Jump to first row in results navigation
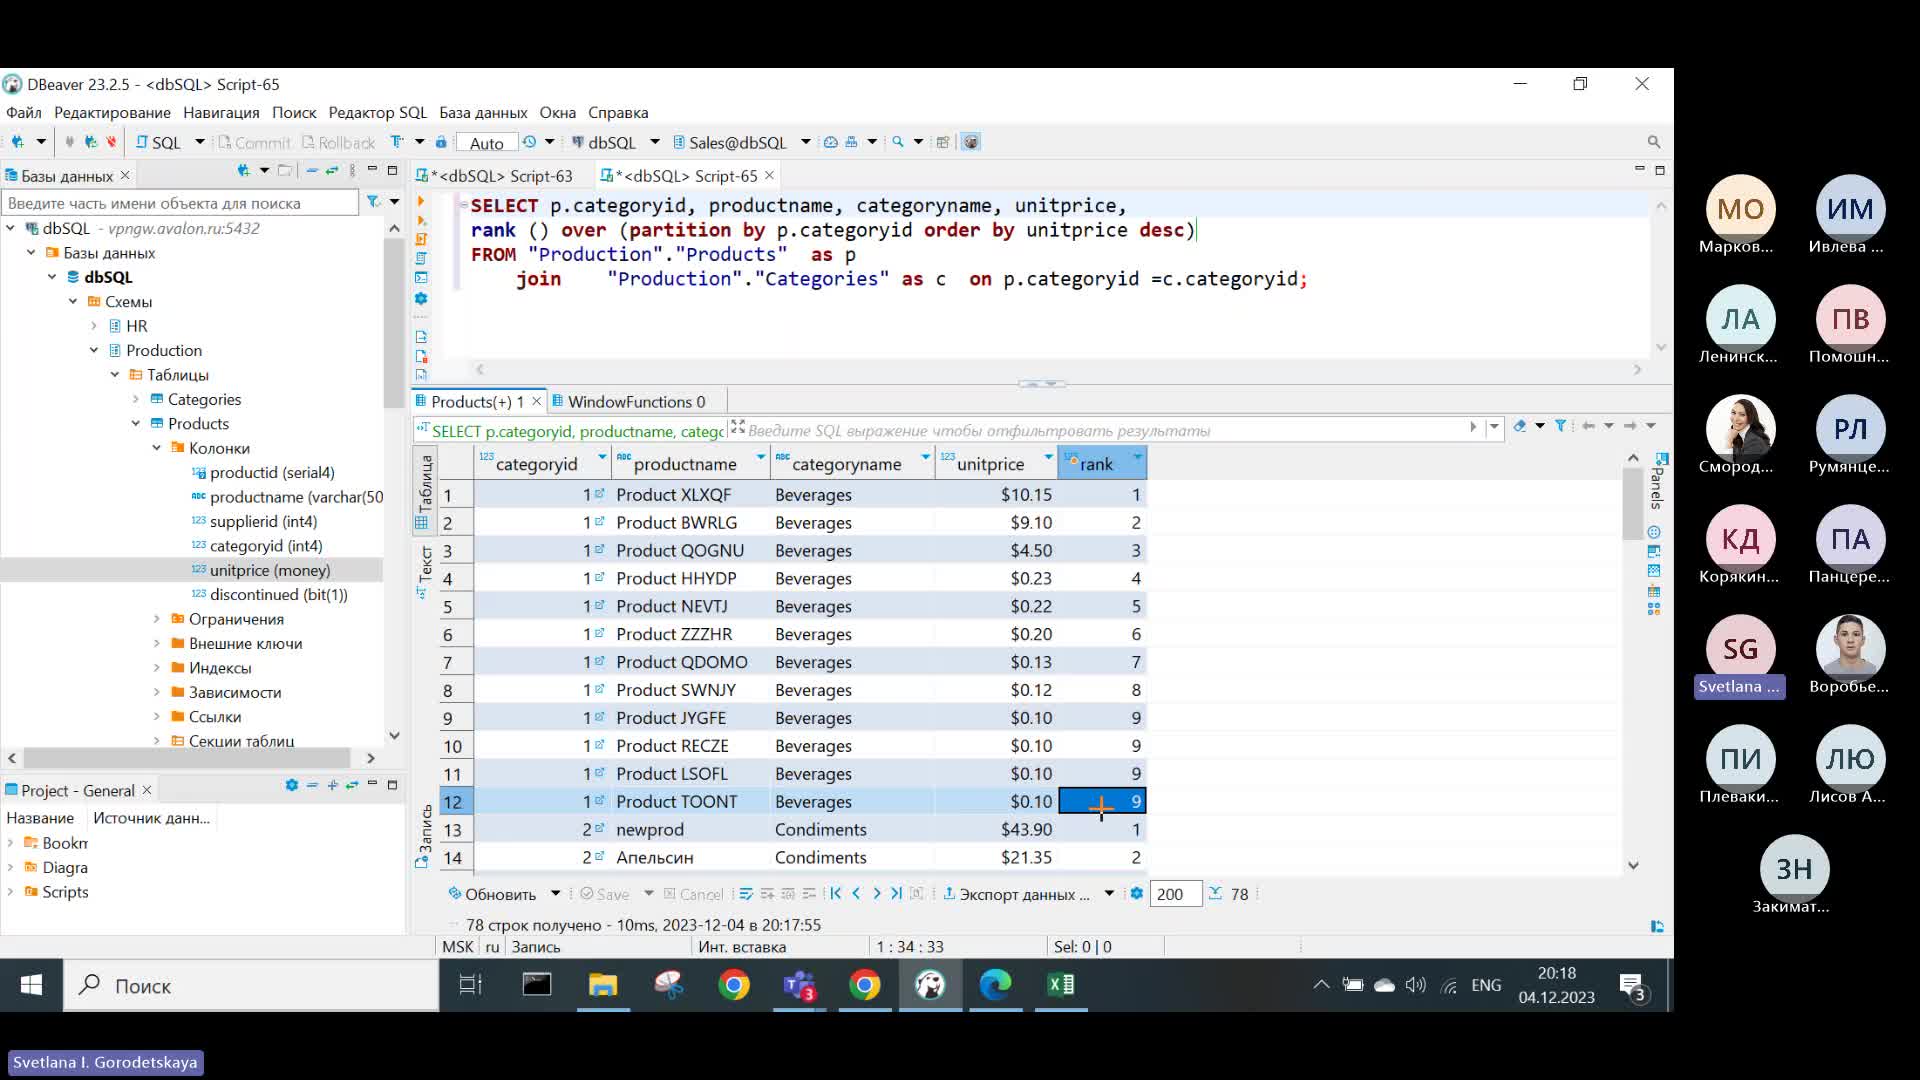The image size is (1920, 1080). (836, 894)
